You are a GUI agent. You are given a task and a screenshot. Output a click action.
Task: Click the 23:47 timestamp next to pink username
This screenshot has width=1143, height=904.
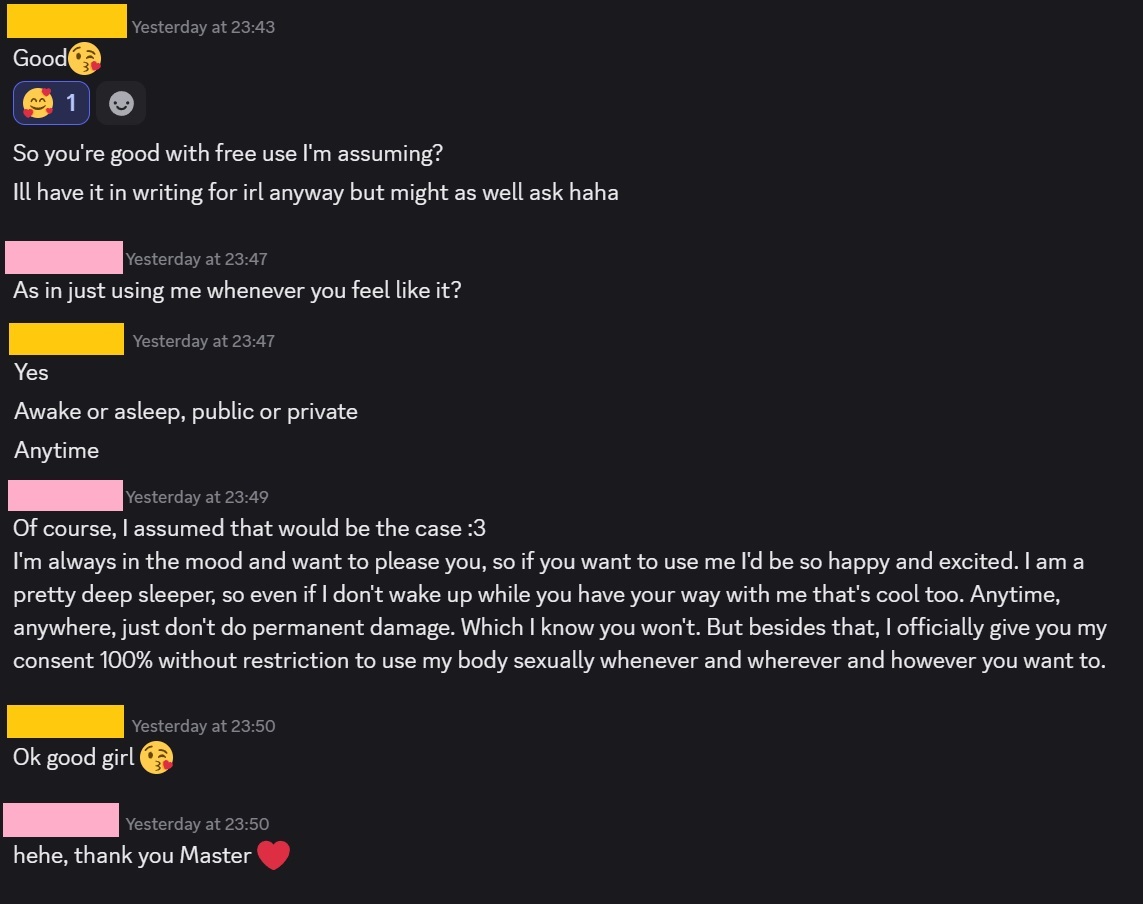click(196, 259)
